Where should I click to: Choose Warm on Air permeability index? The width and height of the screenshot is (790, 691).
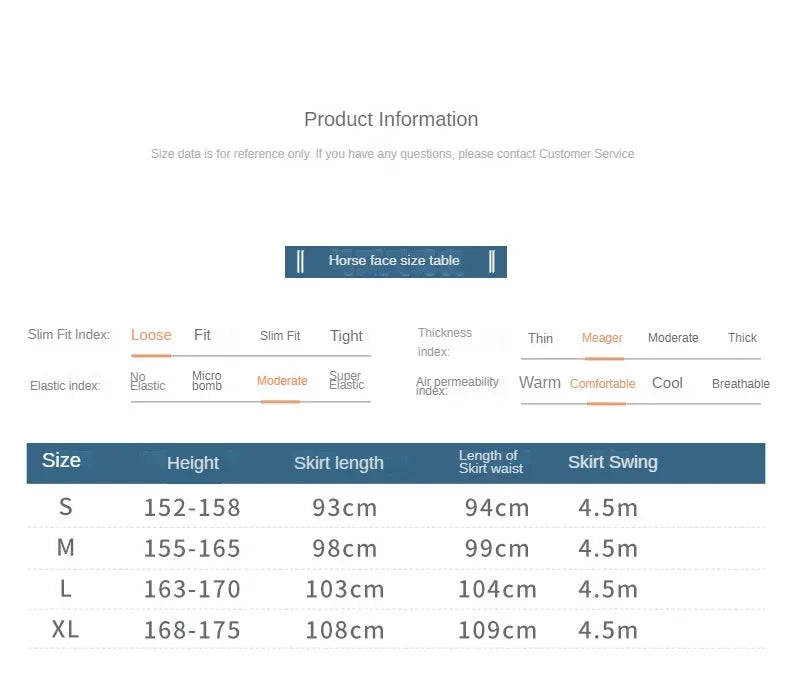(540, 383)
